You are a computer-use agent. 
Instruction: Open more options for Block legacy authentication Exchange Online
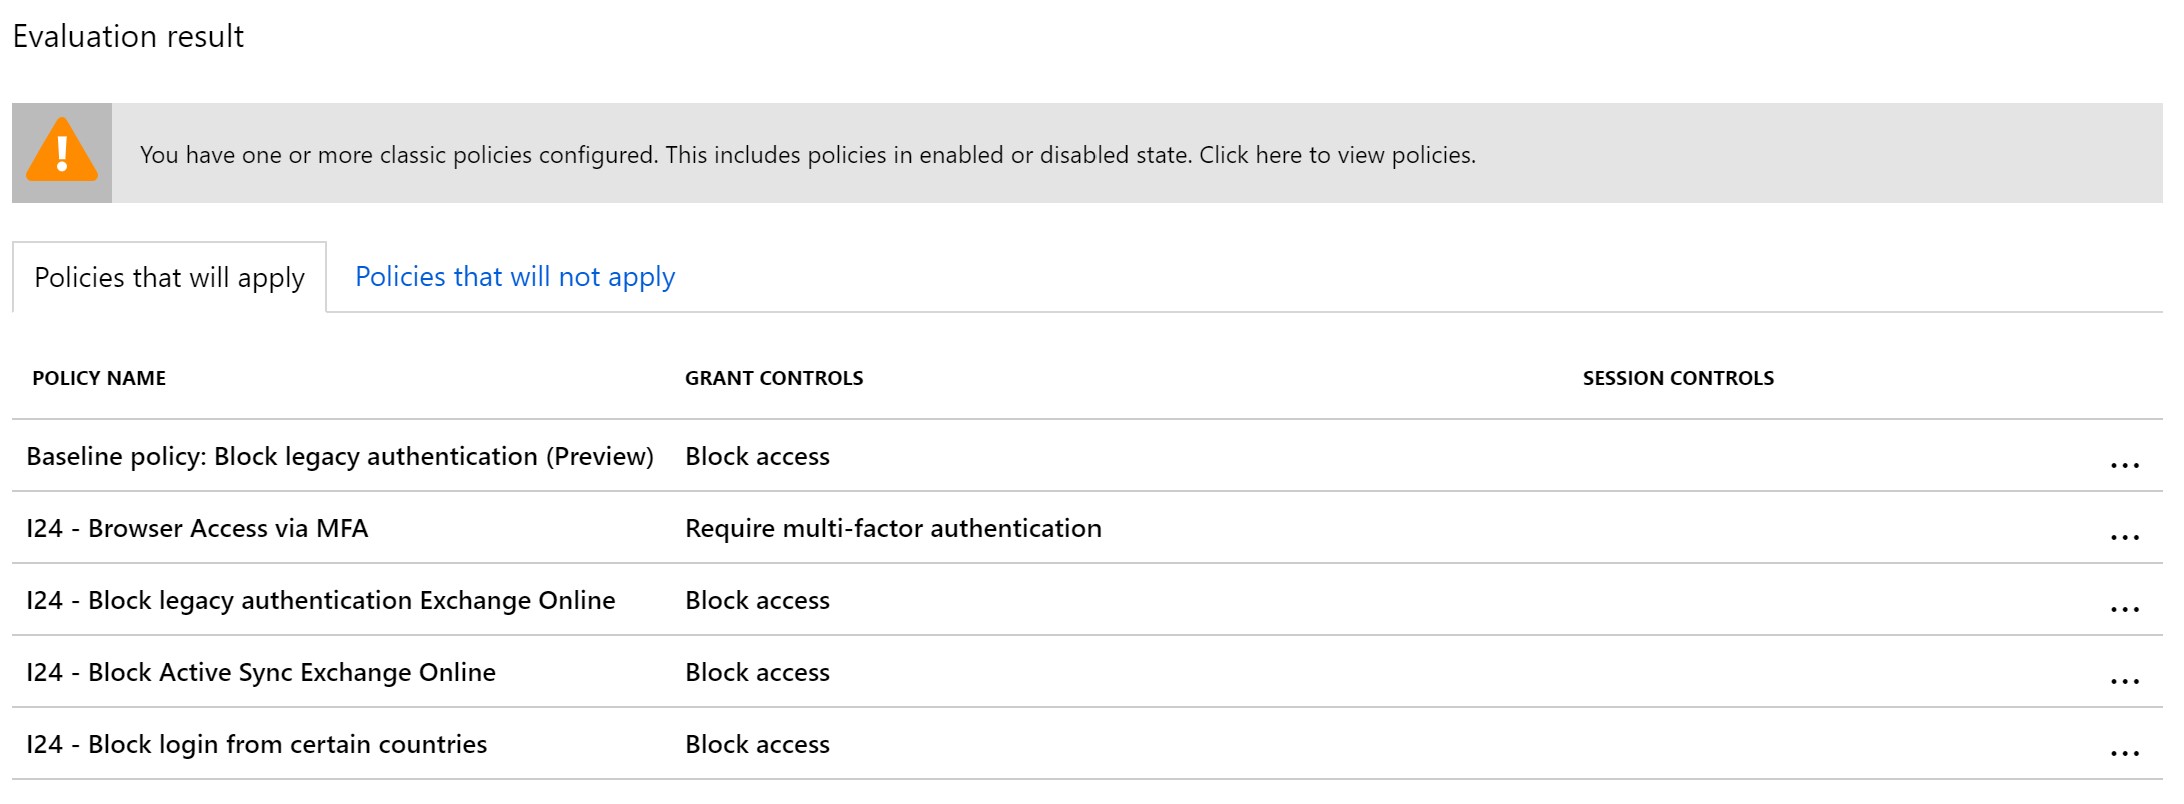2124,608
